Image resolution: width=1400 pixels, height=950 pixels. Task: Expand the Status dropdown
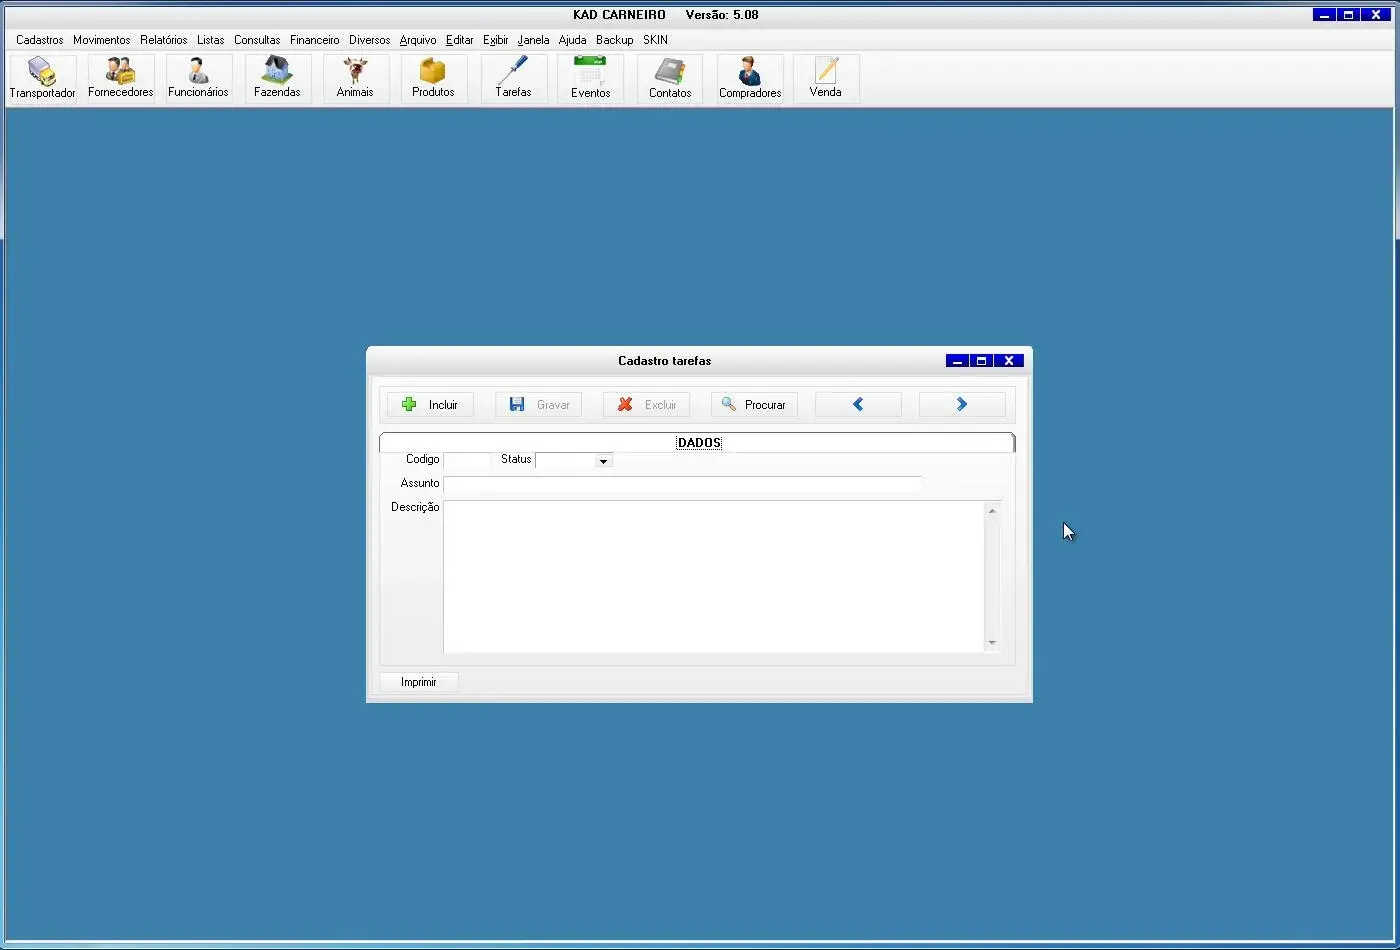(603, 461)
